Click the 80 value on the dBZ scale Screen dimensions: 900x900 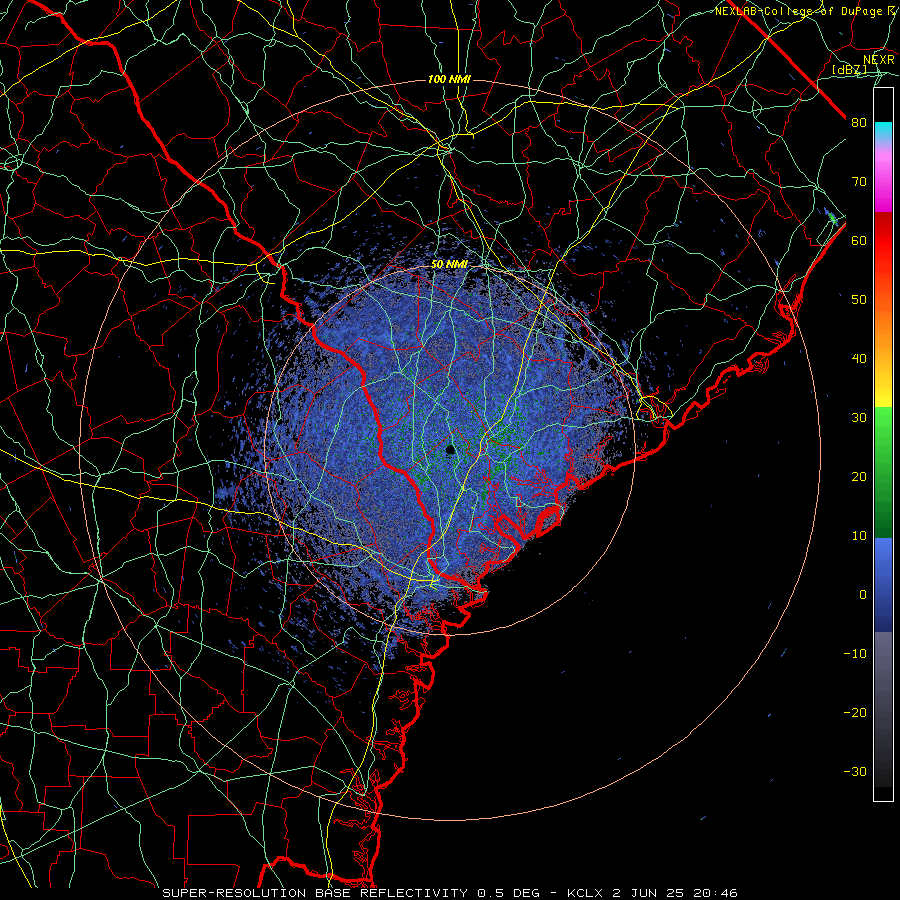(859, 123)
